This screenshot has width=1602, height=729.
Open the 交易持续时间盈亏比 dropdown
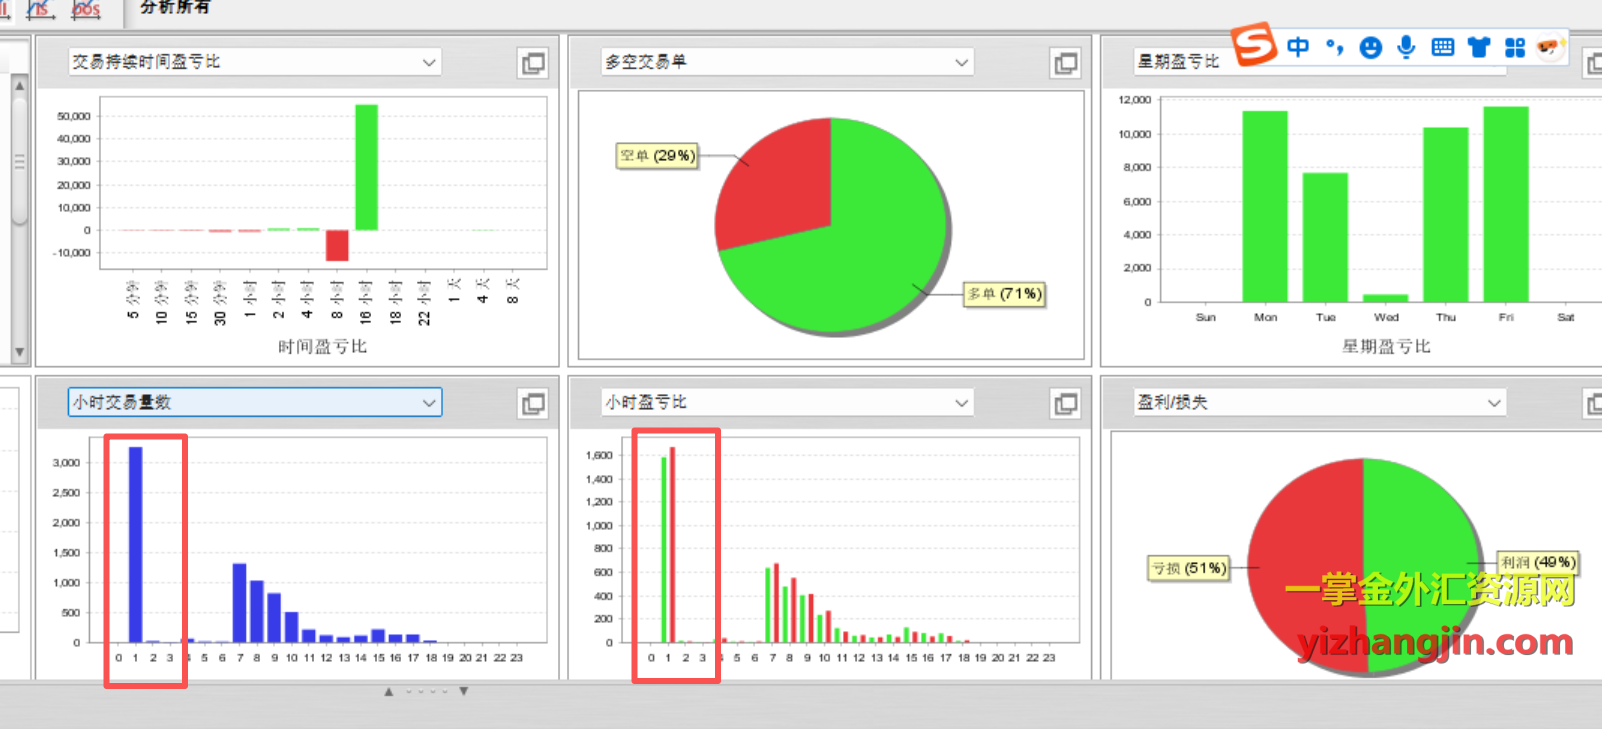[x=429, y=62]
